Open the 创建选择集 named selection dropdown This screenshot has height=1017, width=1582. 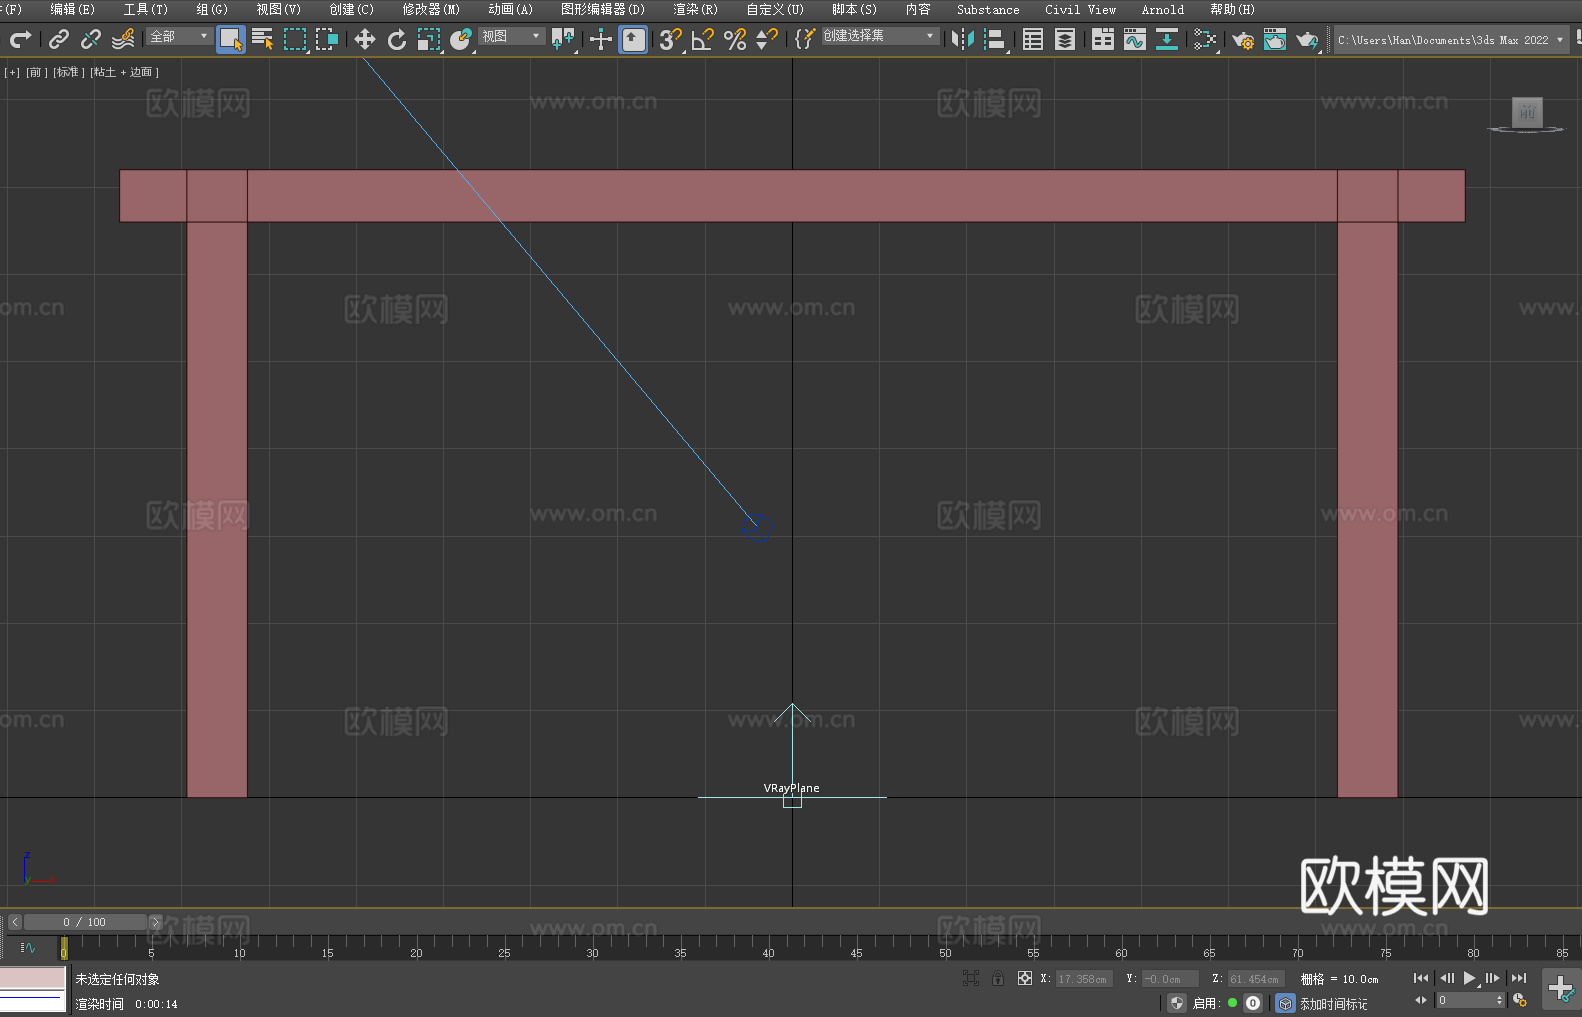(880, 36)
